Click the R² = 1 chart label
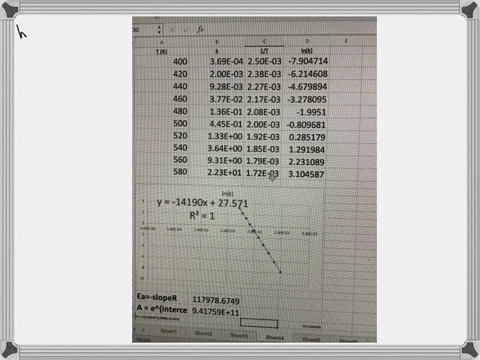This screenshot has height=360, width=480. click(x=202, y=216)
